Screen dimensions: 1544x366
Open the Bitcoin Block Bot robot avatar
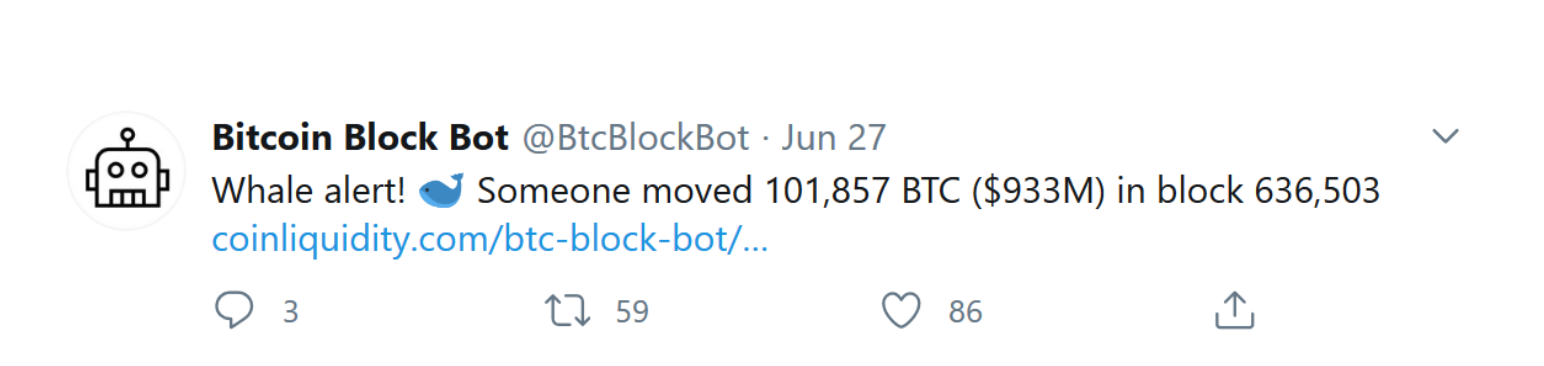pos(127,171)
